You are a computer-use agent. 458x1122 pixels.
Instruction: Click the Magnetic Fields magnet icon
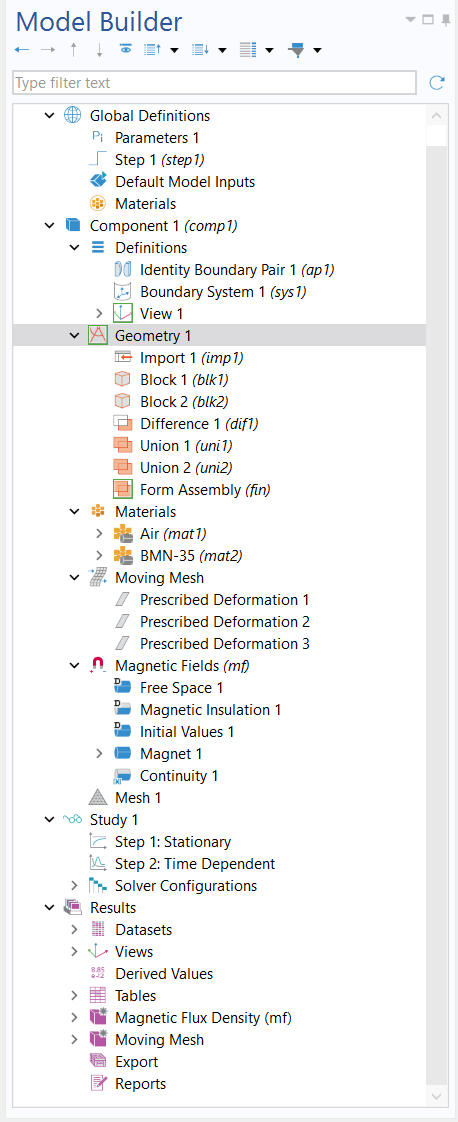click(x=97, y=665)
